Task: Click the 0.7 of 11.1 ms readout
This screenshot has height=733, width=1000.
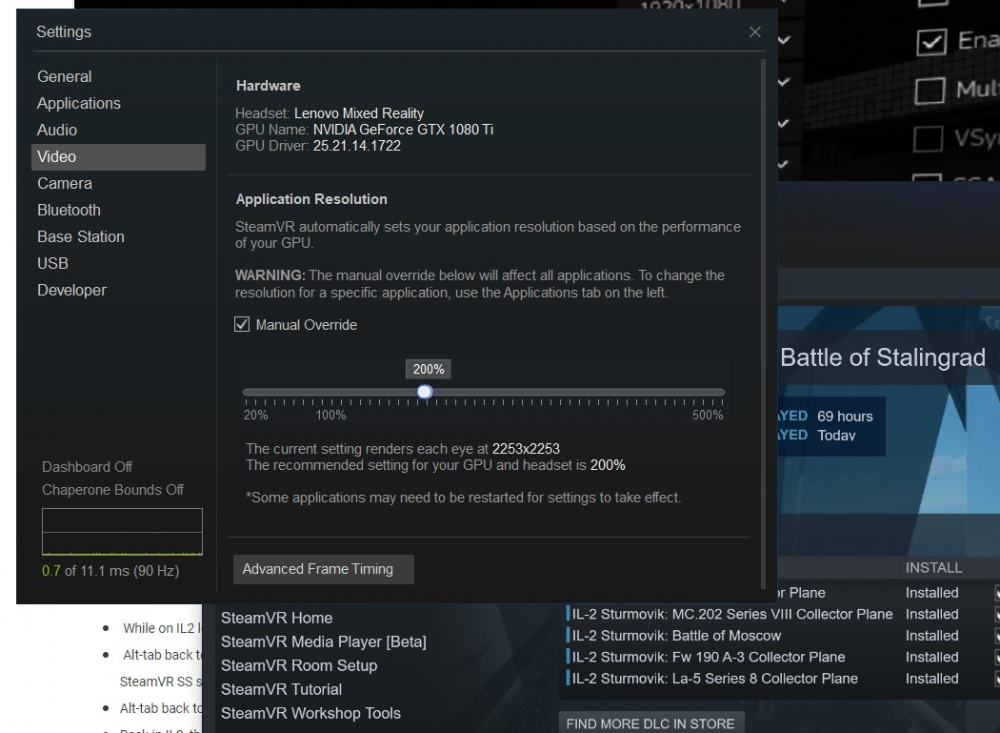Action: coord(110,571)
